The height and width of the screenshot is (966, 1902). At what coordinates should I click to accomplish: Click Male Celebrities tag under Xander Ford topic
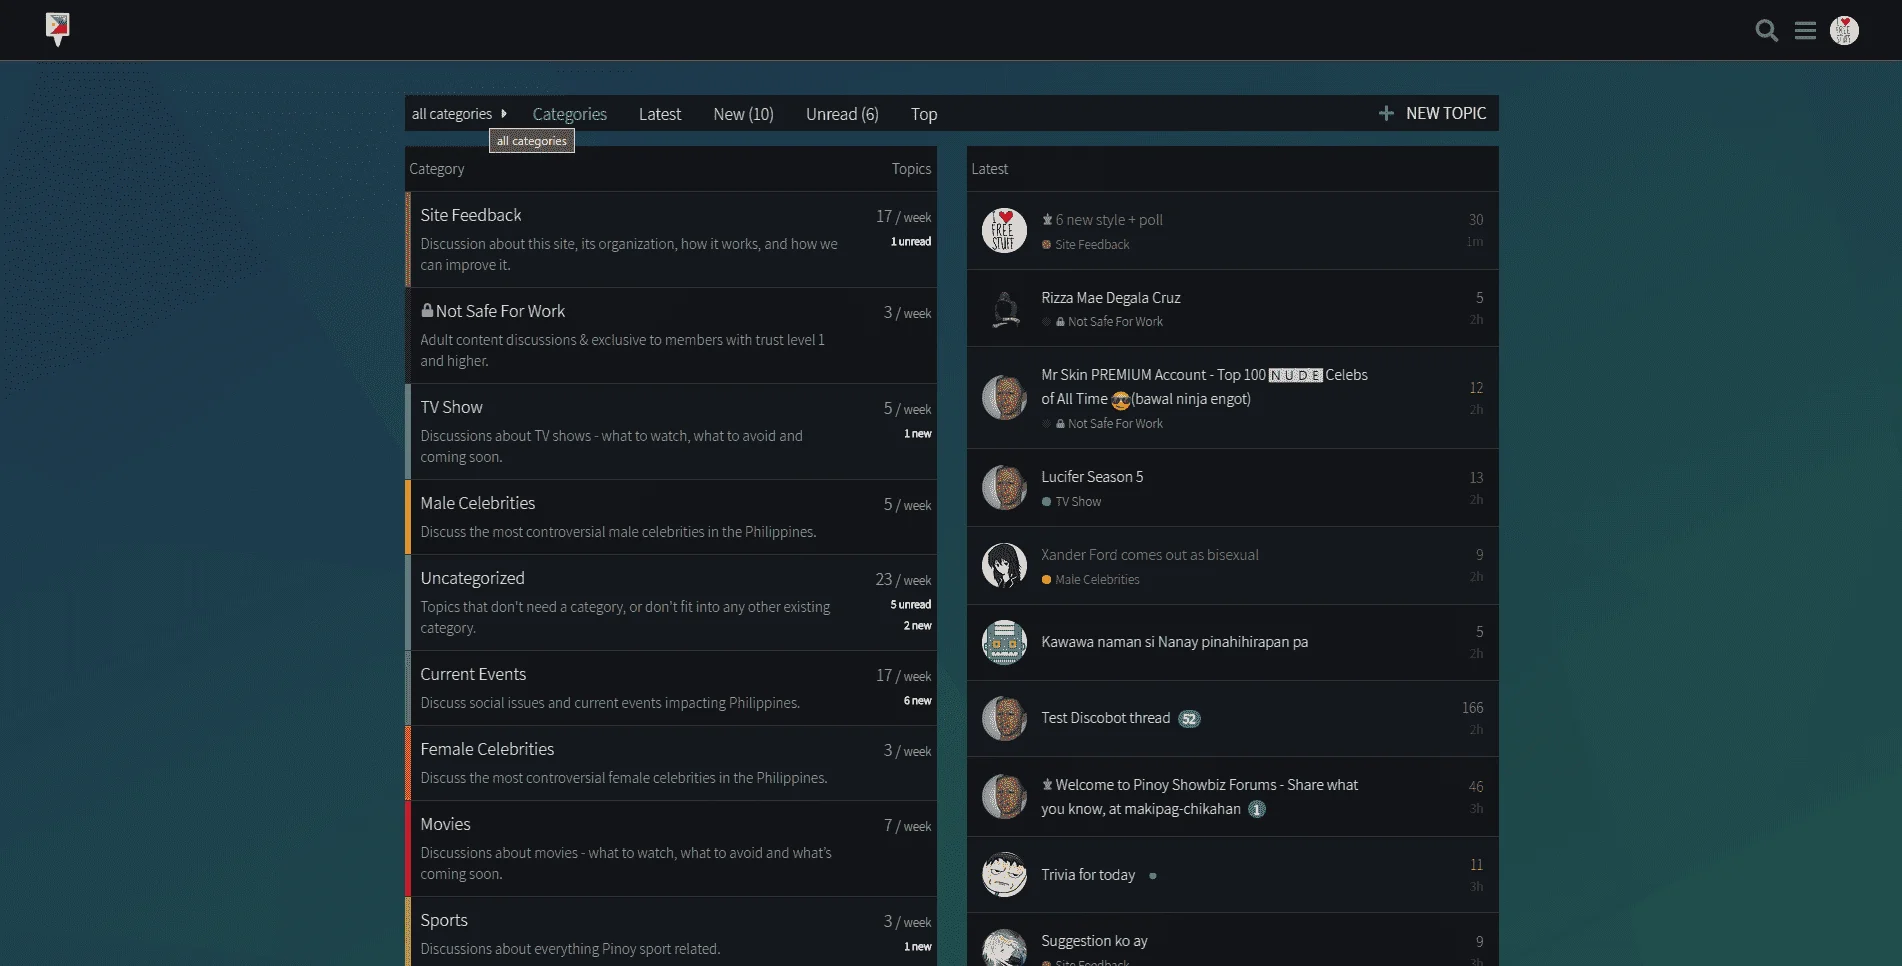tap(1090, 580)
